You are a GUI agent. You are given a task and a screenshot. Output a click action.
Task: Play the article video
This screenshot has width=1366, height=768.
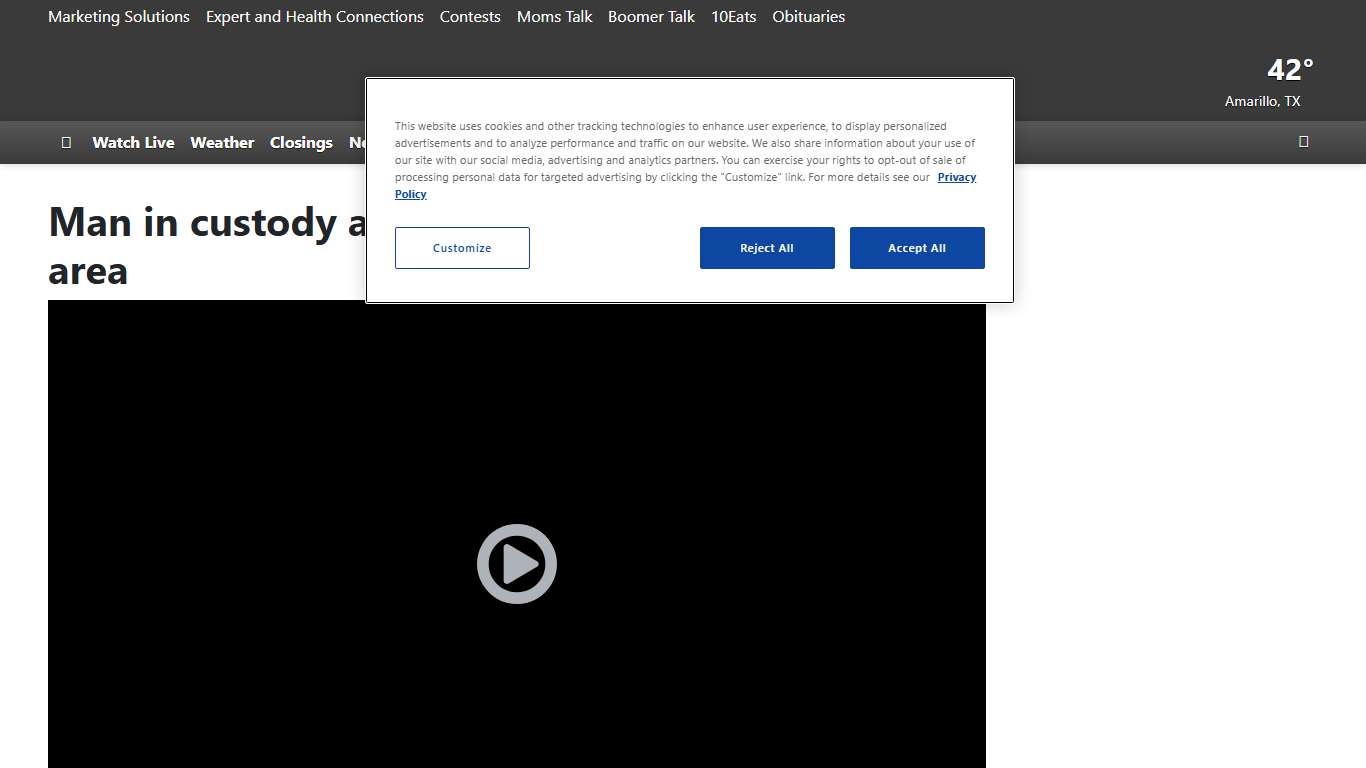(x=516, y=564)
